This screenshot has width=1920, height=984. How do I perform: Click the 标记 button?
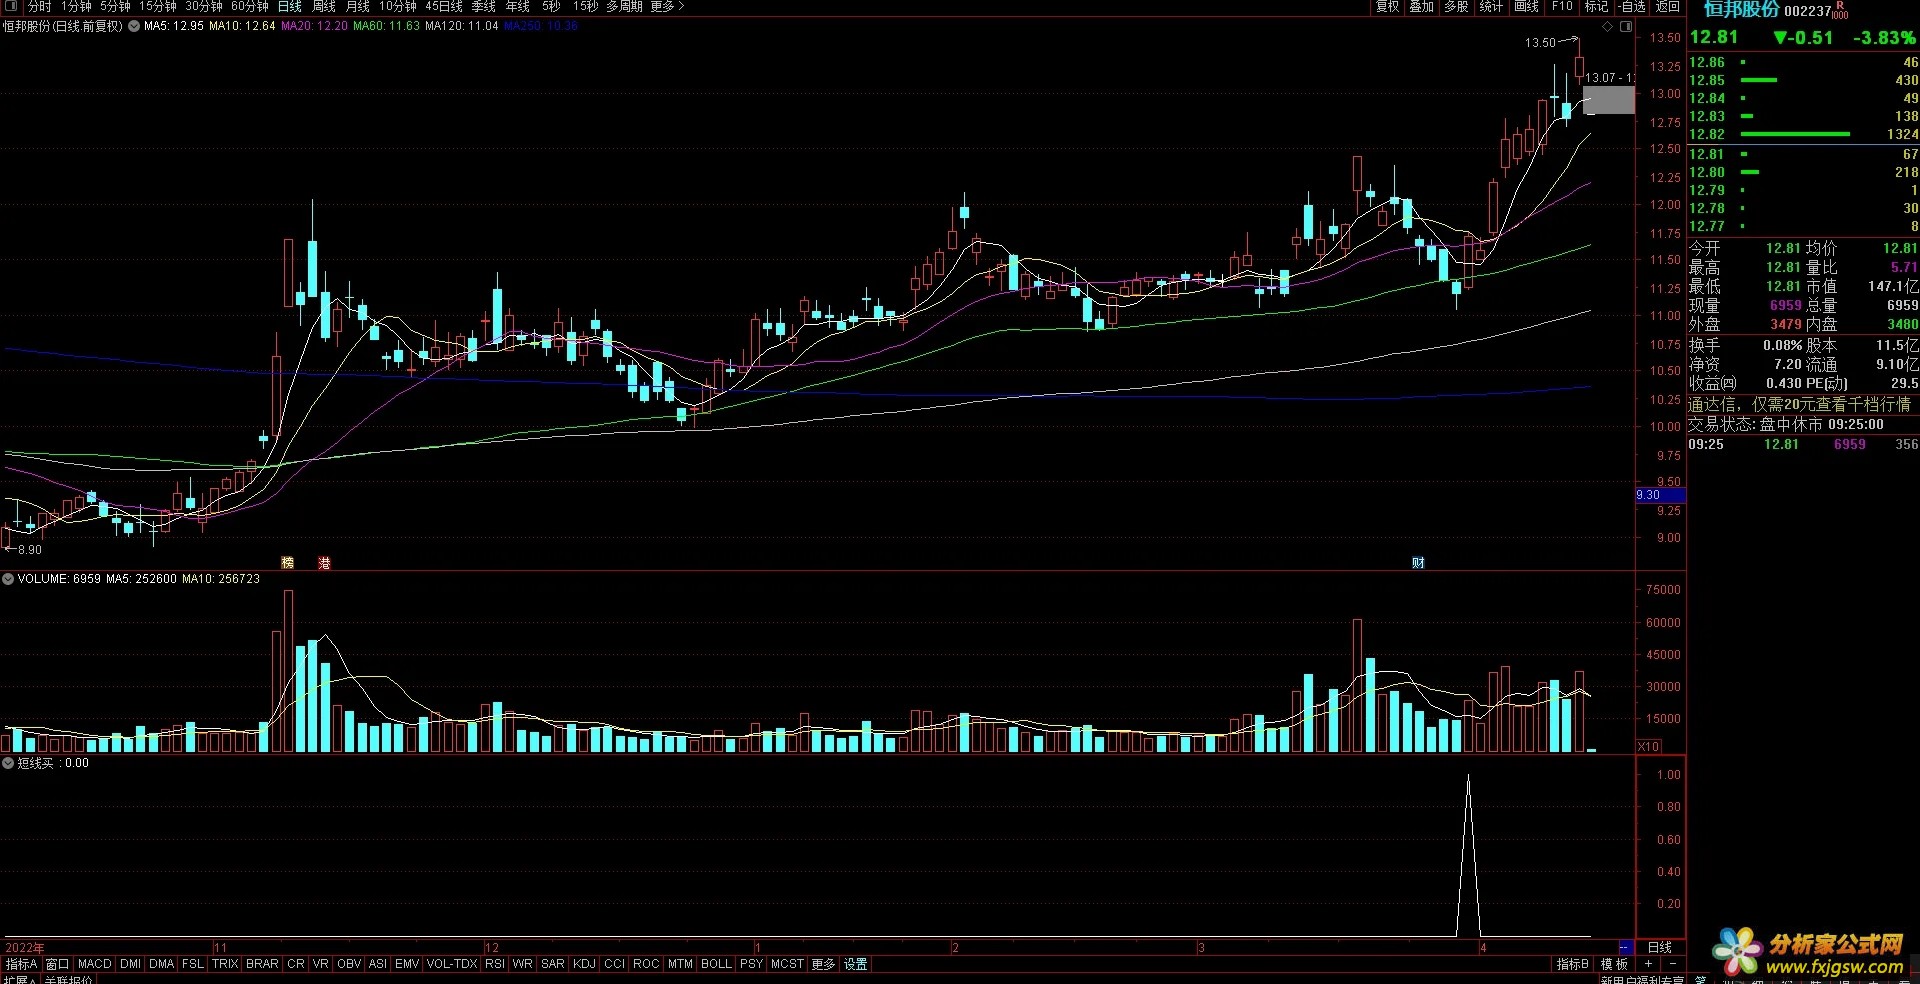pos(1596,6)
